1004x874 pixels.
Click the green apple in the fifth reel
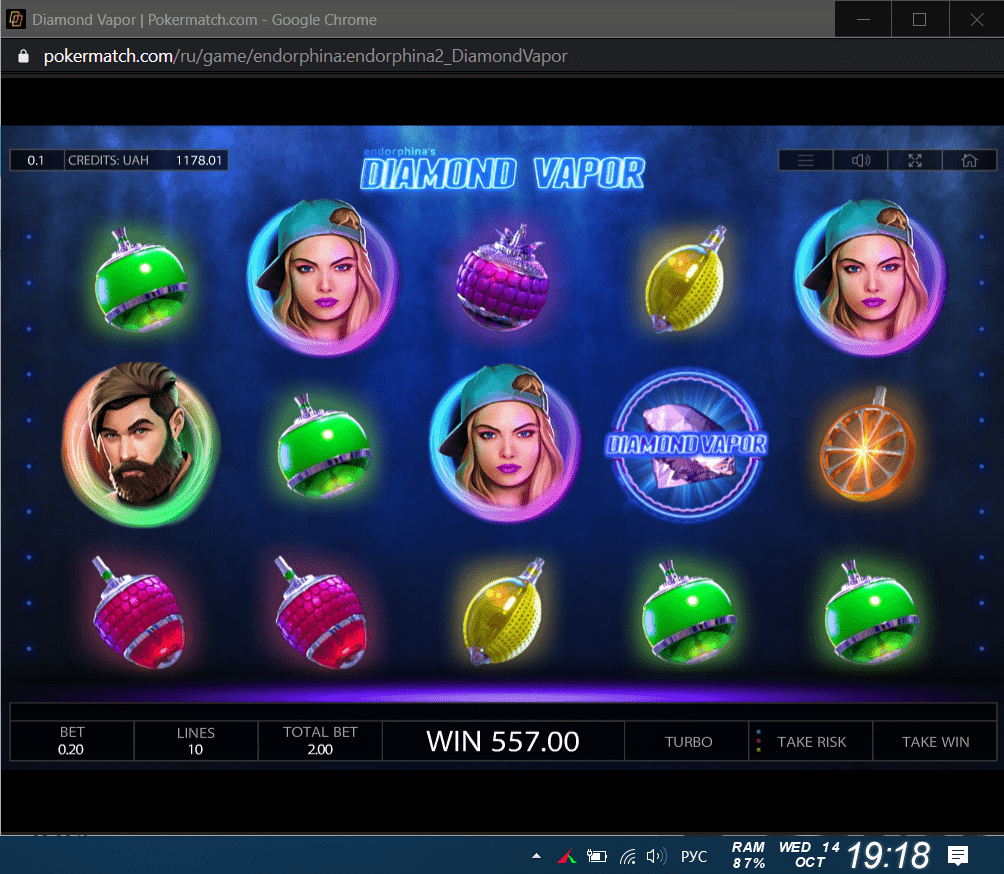coord(871,612)
